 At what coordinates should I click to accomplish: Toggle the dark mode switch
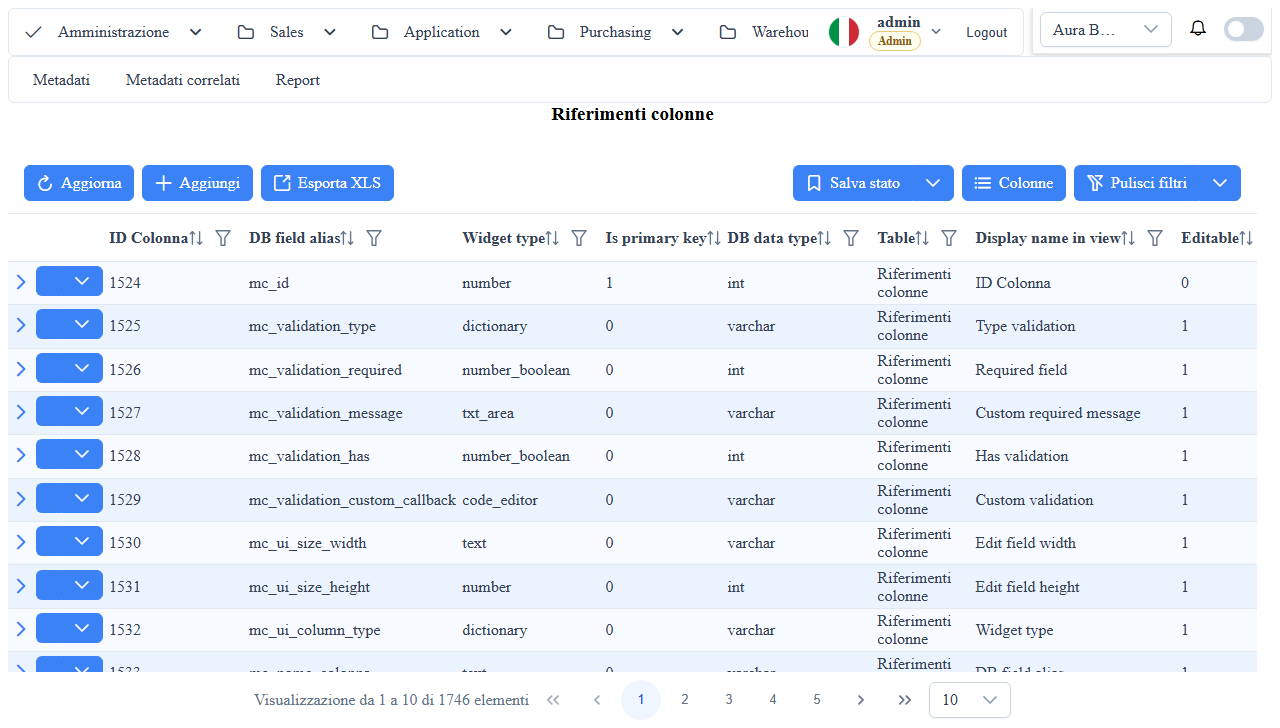point(1244,29)
